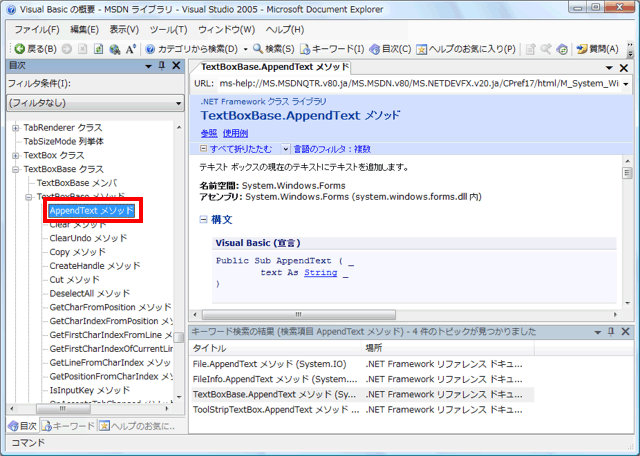This screenshot has width=640, height=456.
Task: Open the String type link in code
Action: tap(320, 272)
